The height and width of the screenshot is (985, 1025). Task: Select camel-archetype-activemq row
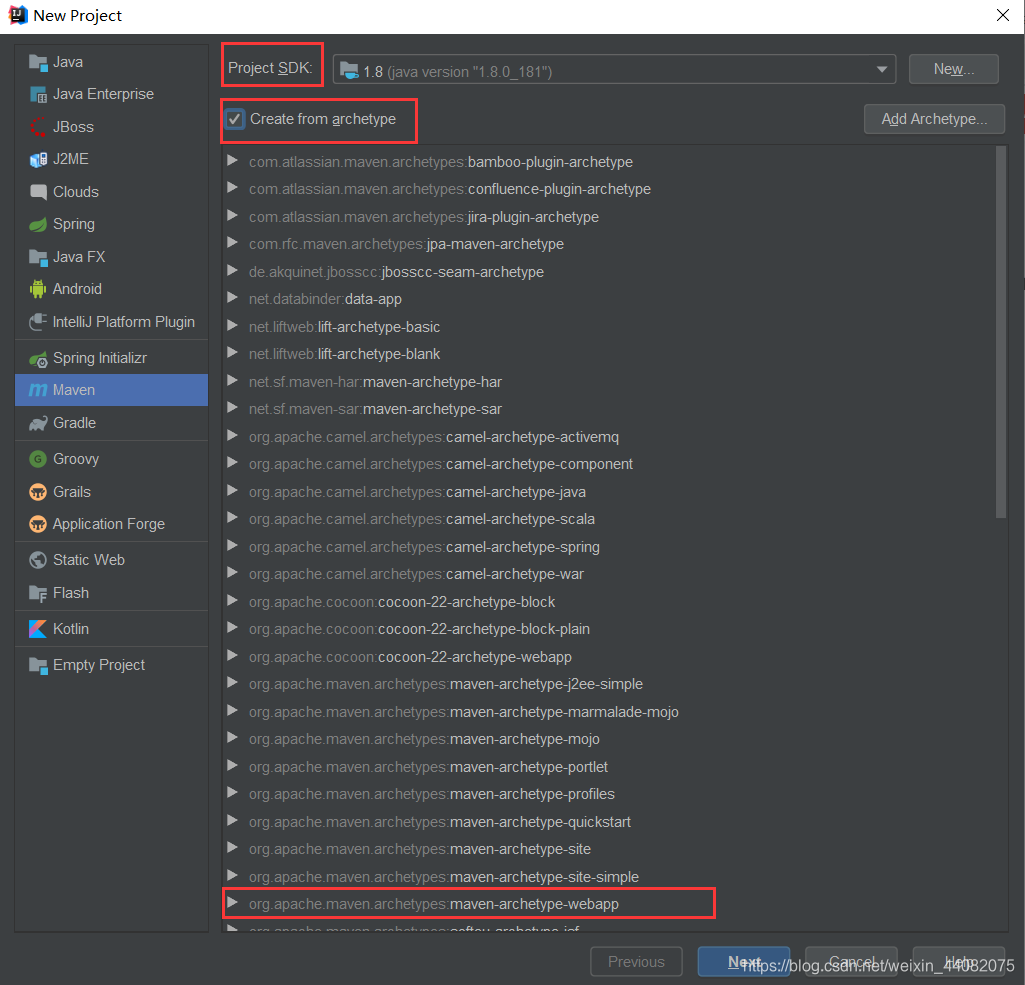608,437
